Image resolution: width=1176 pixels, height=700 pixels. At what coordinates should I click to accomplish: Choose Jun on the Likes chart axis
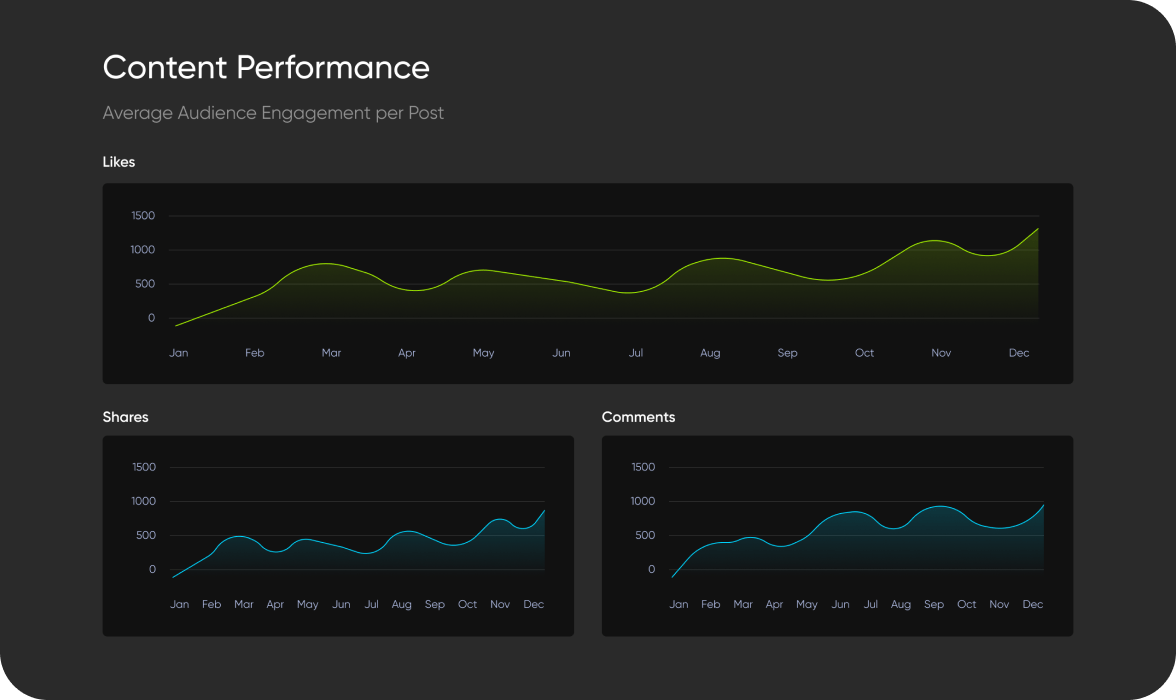[x=562, y=353]
